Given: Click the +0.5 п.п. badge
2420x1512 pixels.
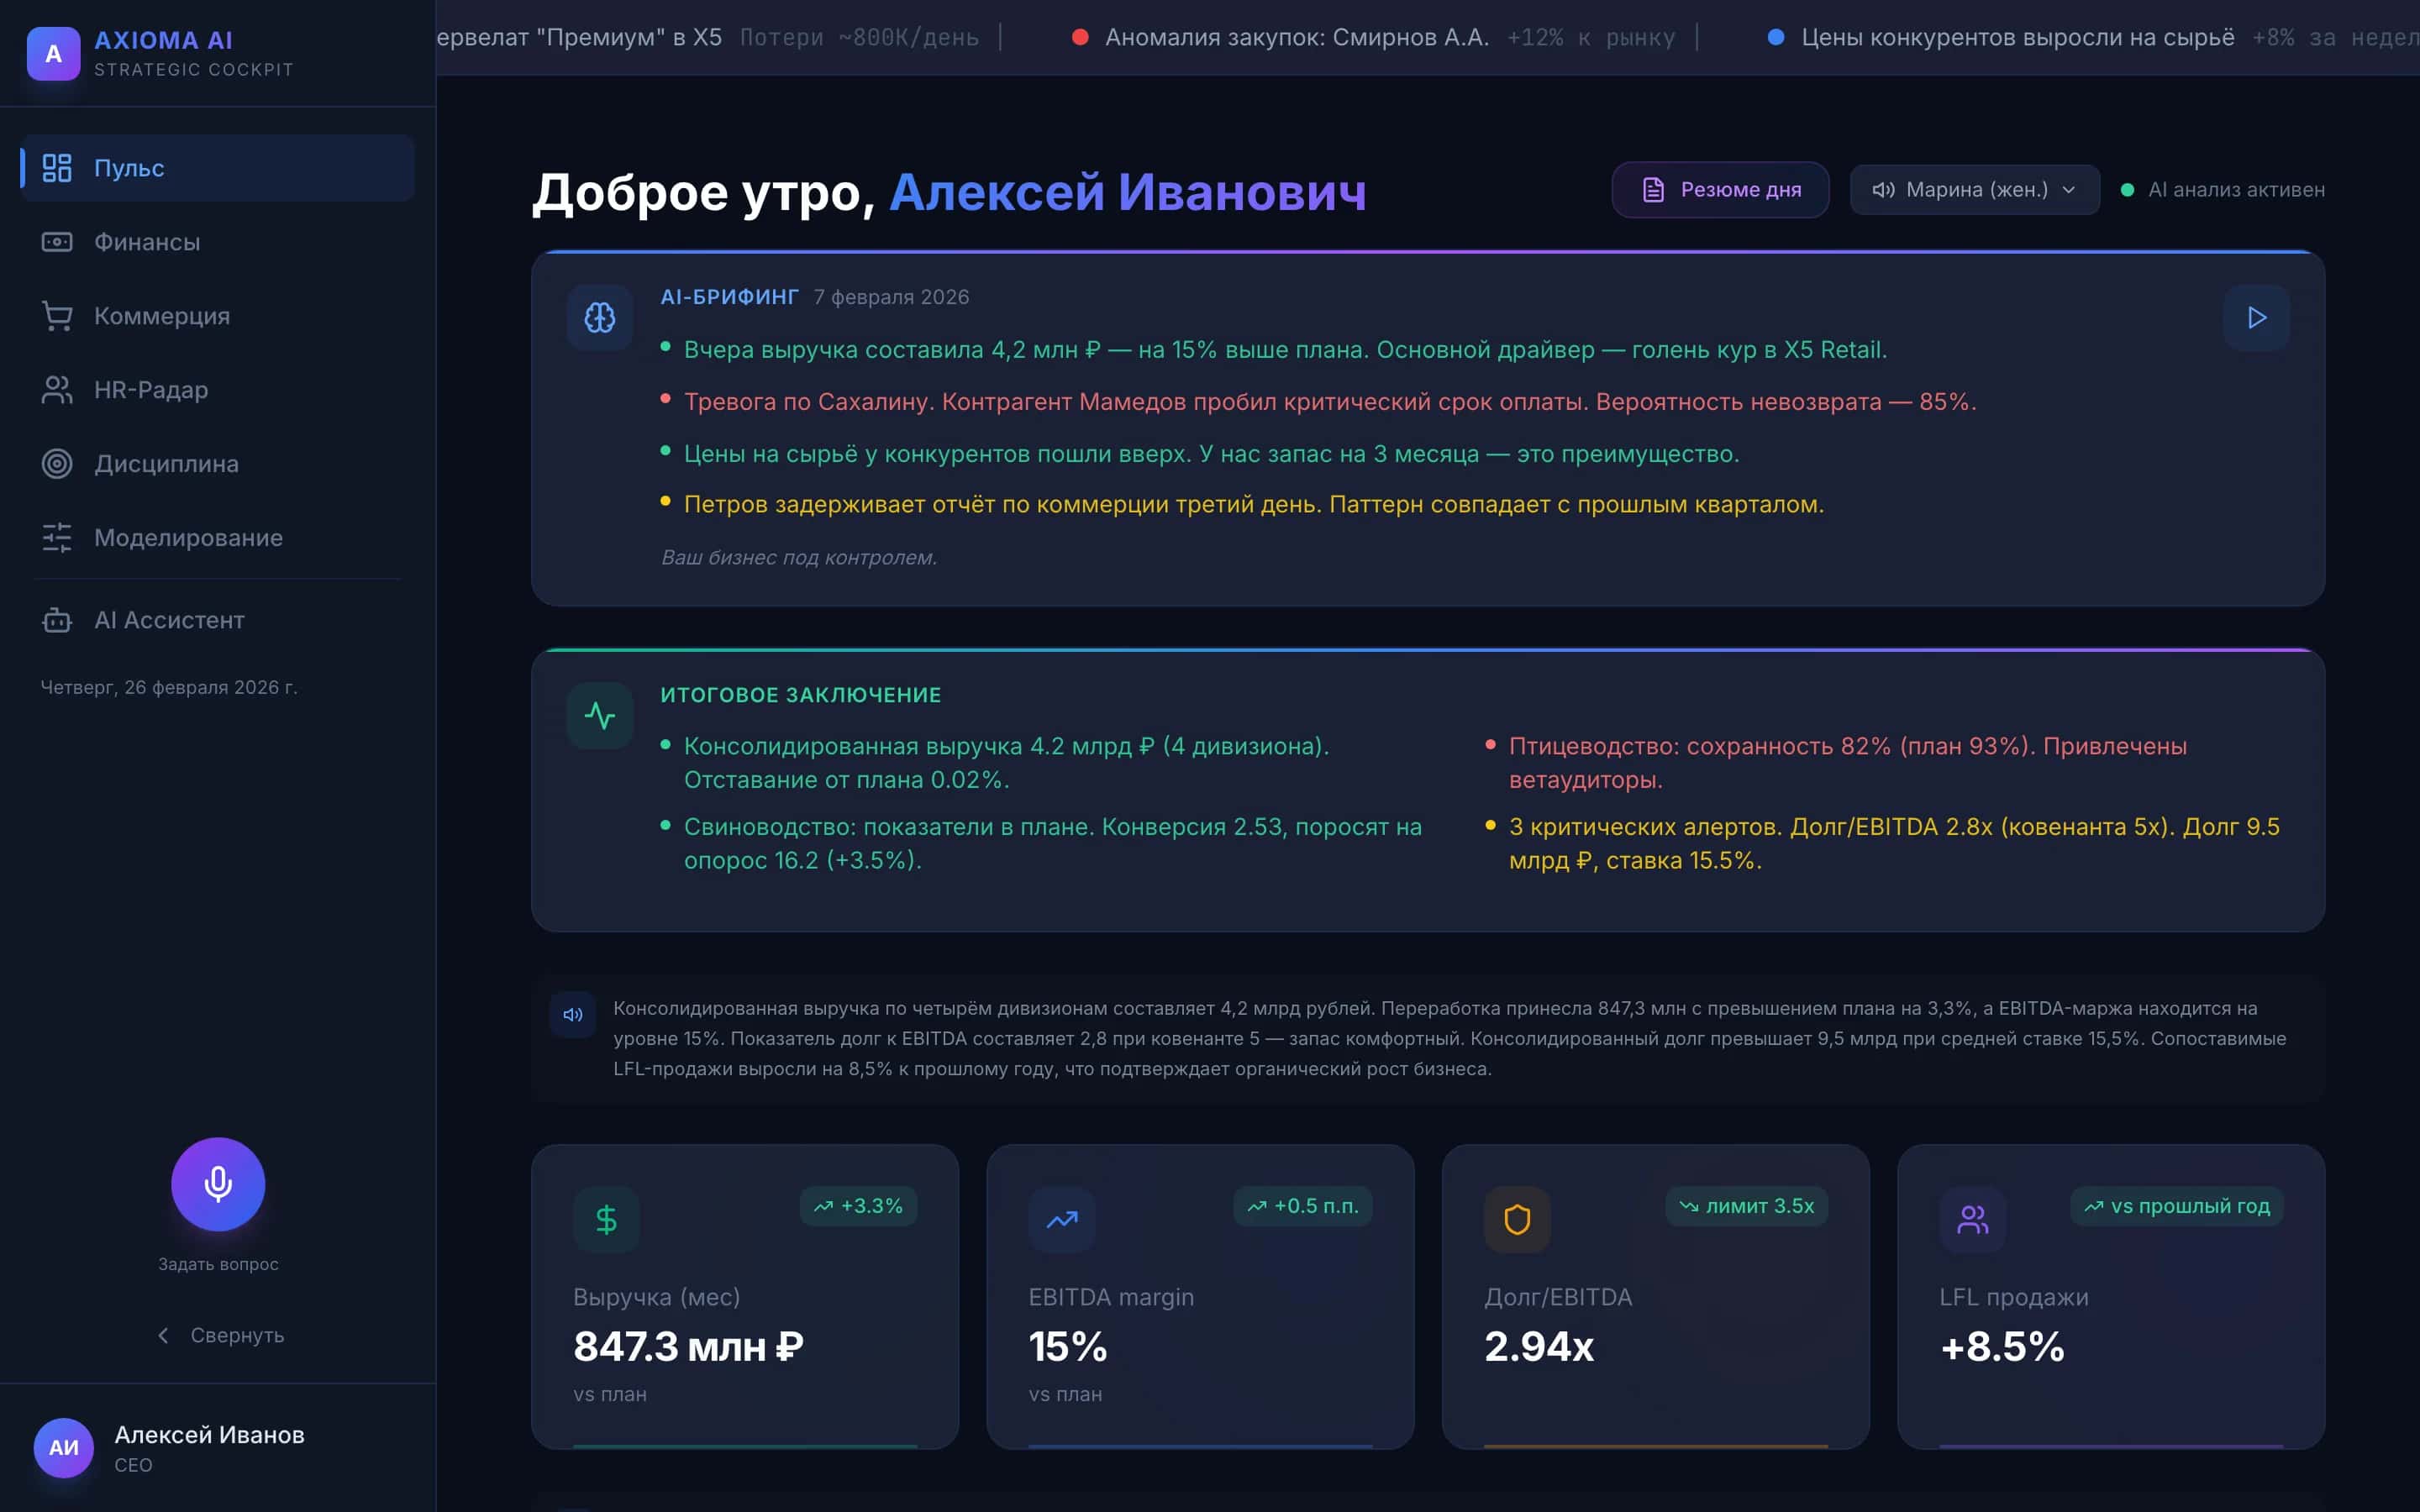Looking at the screenshot, I should point(1302,1206).
